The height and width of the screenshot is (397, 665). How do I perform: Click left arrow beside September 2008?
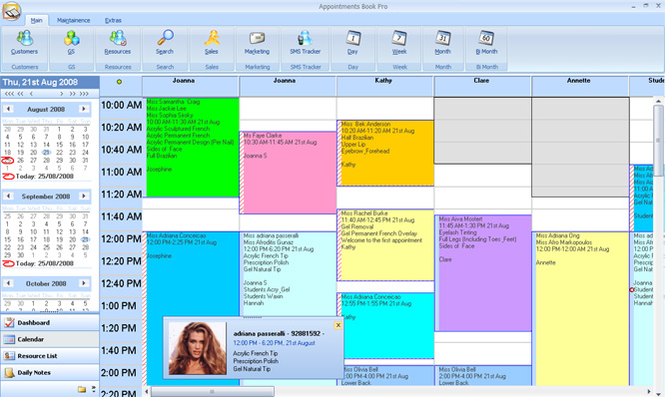(x=8, y=196)
